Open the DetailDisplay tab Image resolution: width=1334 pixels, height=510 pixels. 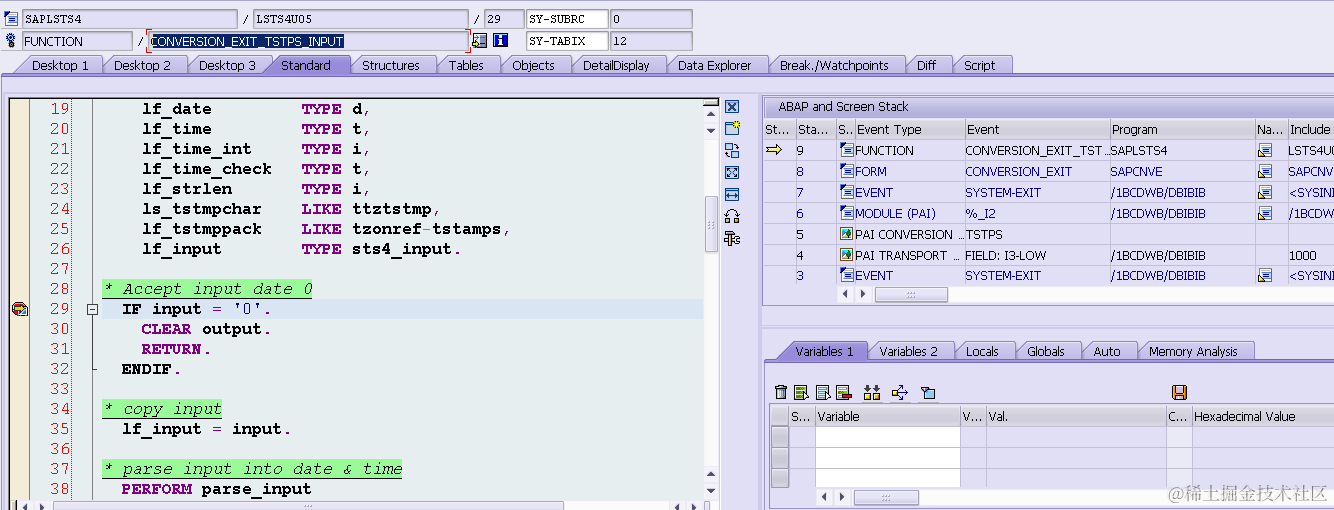616,65
